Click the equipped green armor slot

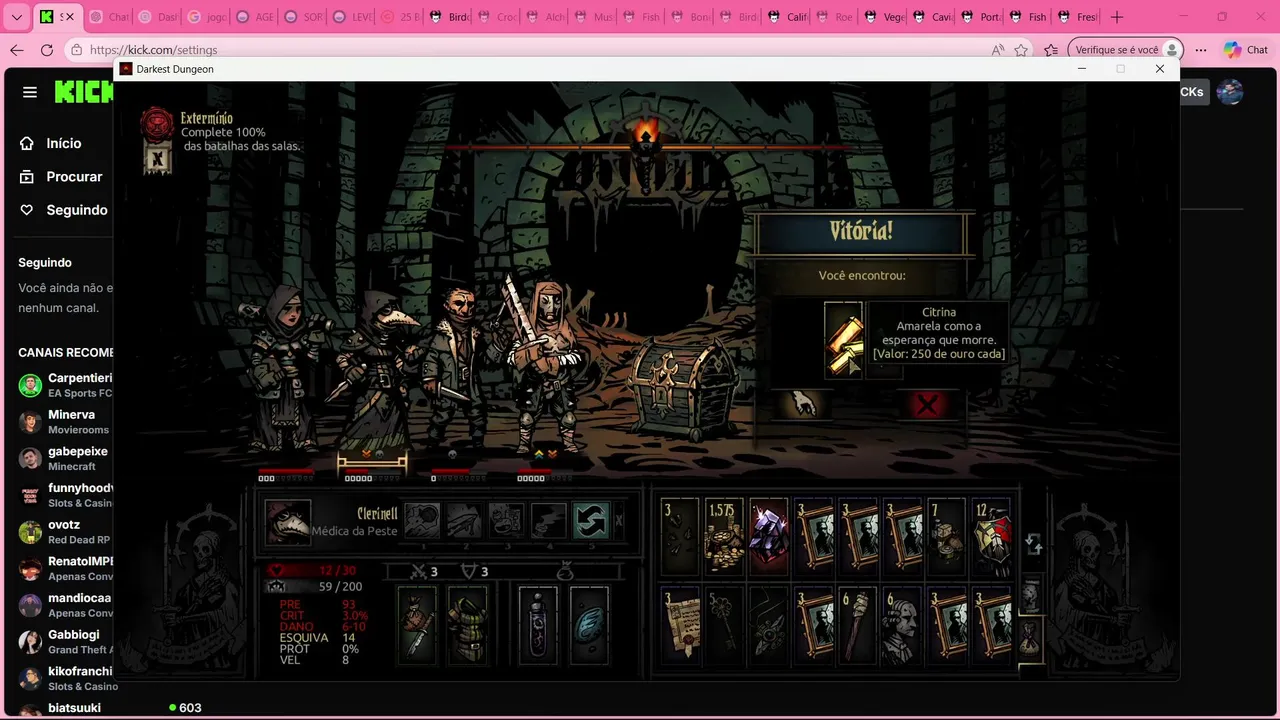467,625
